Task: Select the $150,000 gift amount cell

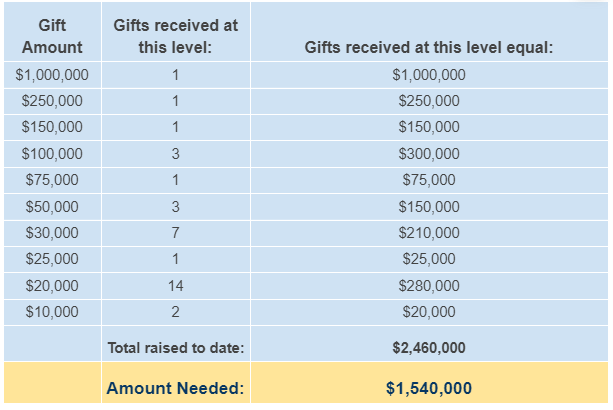Action: 52,127
